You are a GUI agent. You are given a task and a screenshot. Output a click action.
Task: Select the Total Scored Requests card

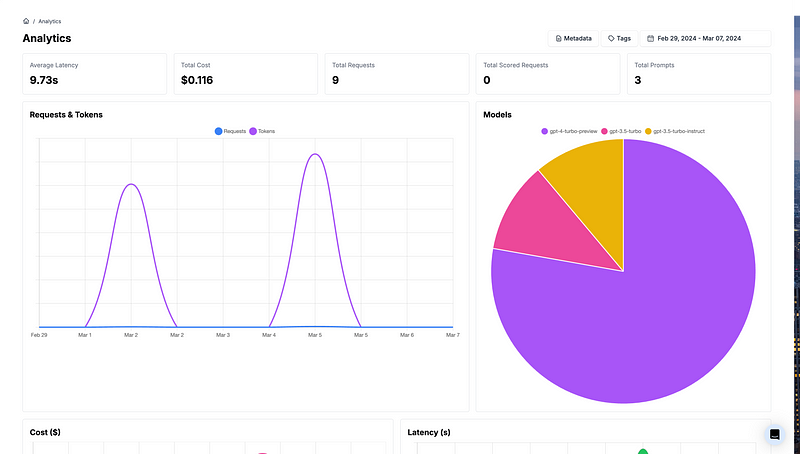(547, 74)
